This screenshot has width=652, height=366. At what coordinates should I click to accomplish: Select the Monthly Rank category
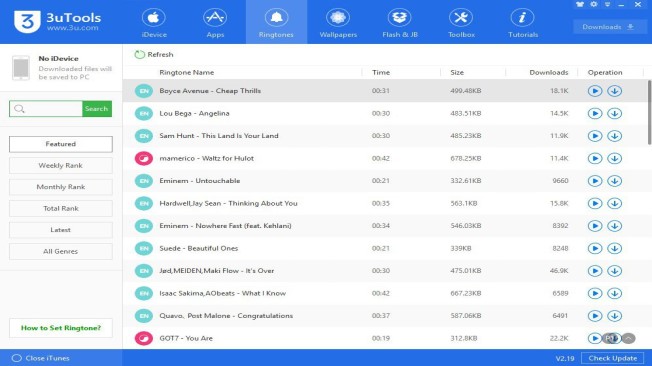point(61,187)
